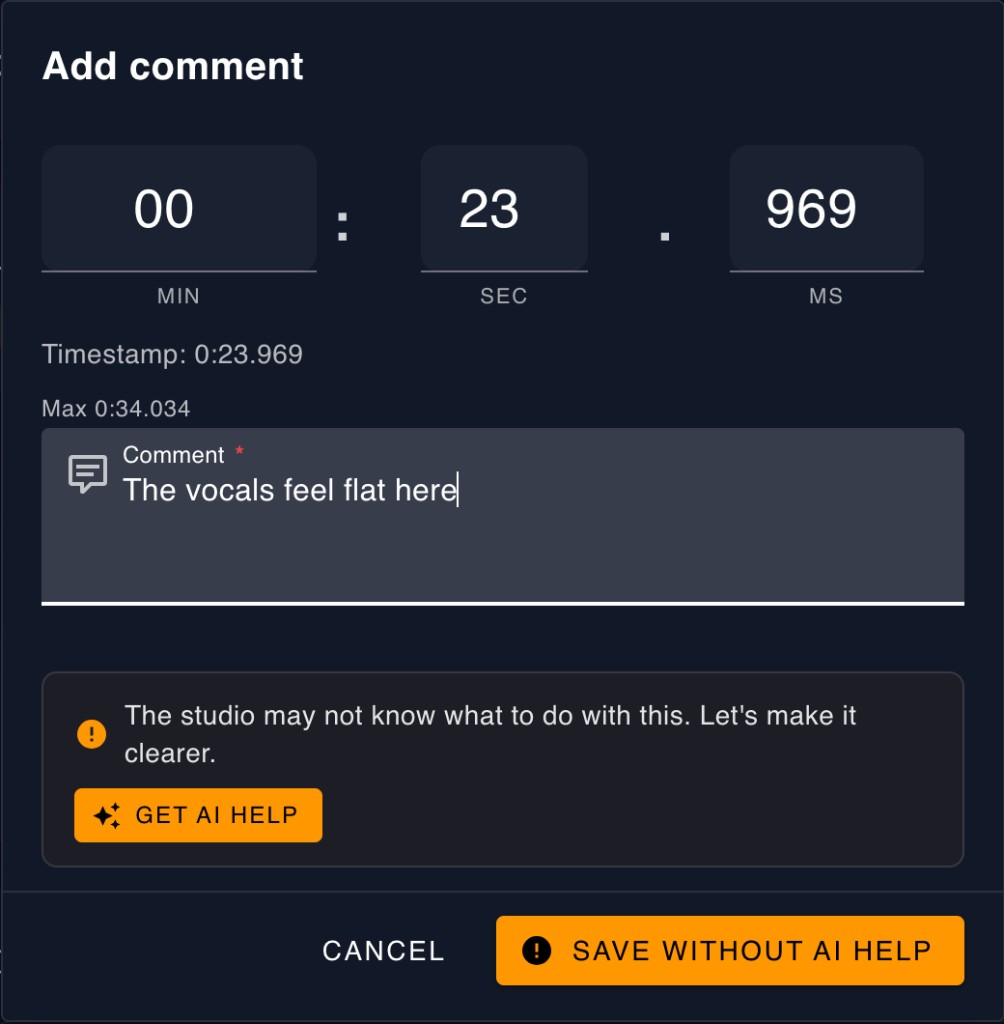Click the Timestamp 0:23.969 label
Image resolution: width=1004 pixels, height=1024 pixels.
171,354
